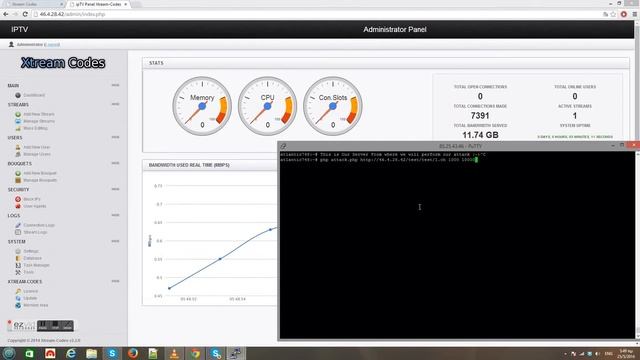Click the Update icon
640x360 pixels.
pos(18,298)
